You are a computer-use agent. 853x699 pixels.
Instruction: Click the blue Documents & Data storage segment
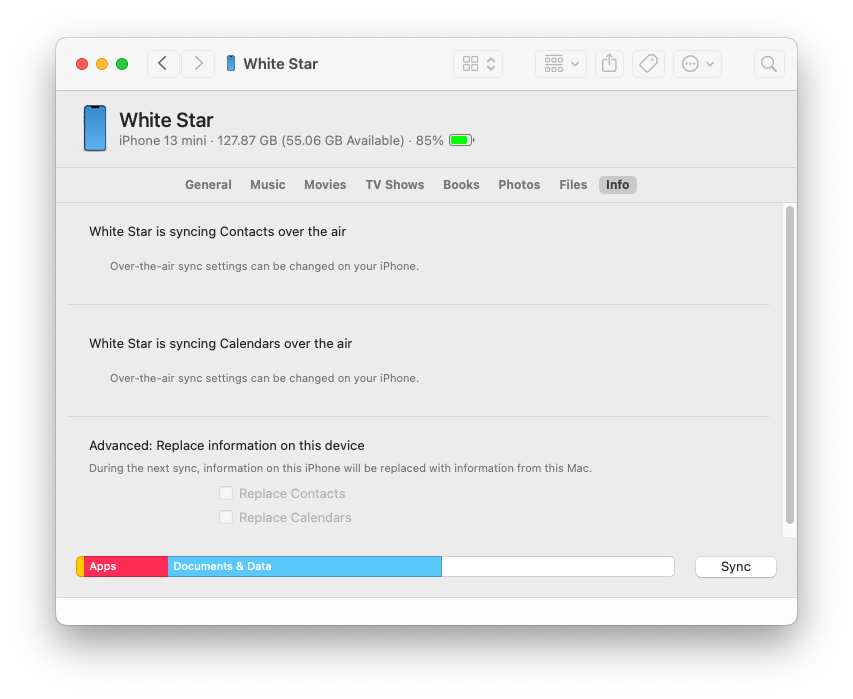[x=304, y=567]
